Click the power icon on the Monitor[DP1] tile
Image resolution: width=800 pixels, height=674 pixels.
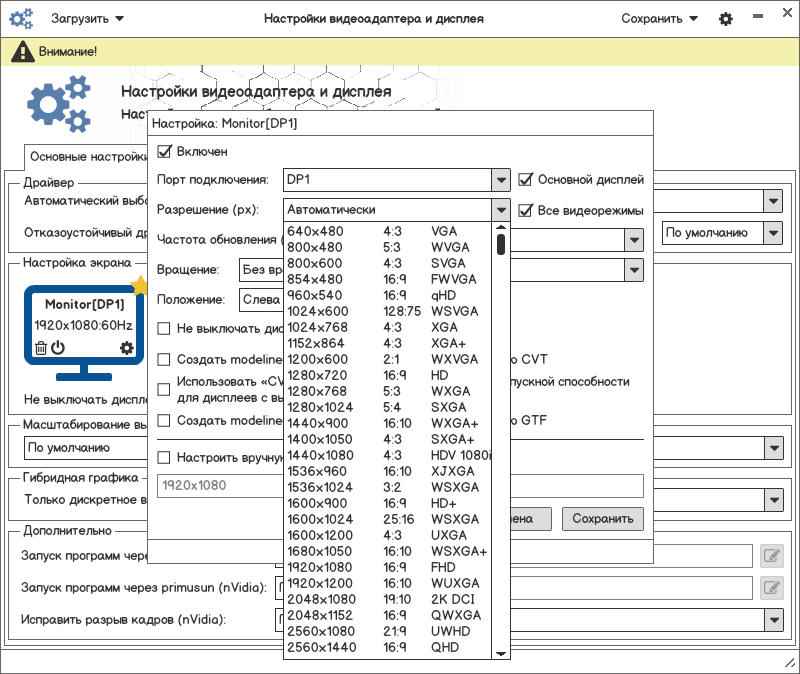tap(58, 348)
